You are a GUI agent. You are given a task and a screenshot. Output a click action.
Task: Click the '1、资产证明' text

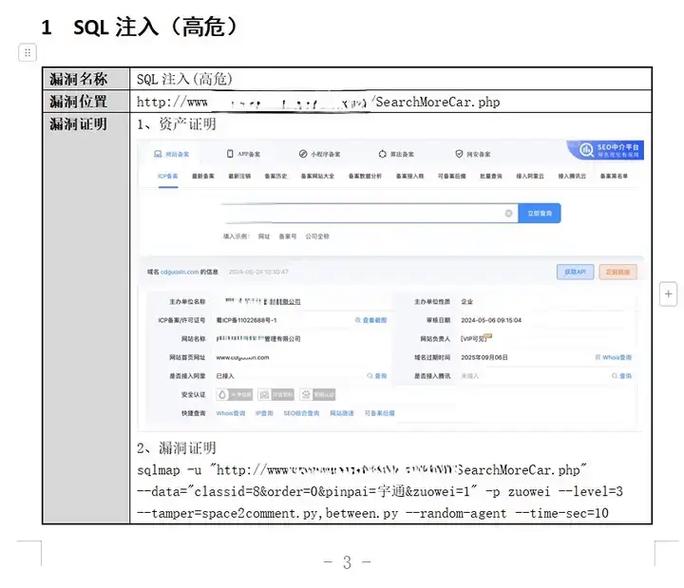pos(176,124)
